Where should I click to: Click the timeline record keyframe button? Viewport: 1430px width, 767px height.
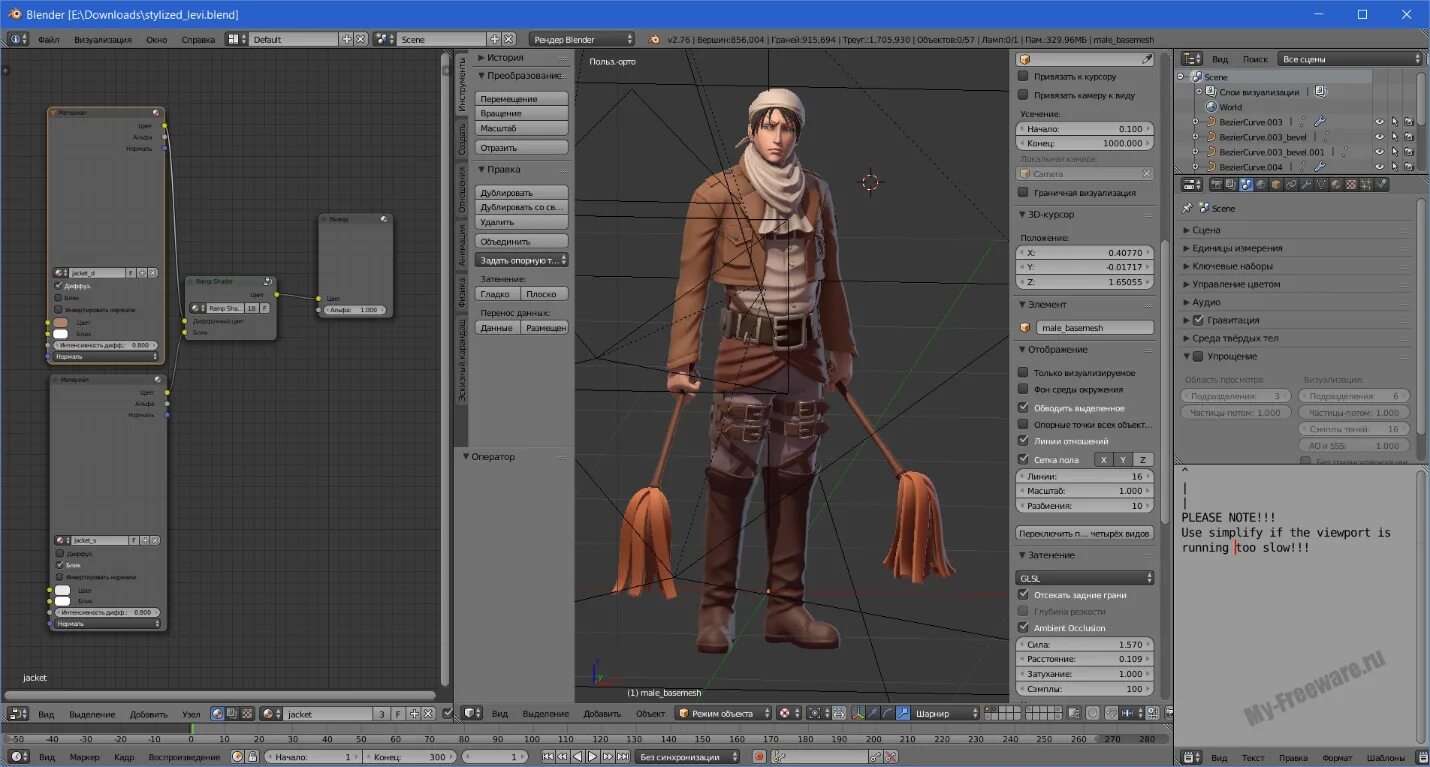click(759, 757)
